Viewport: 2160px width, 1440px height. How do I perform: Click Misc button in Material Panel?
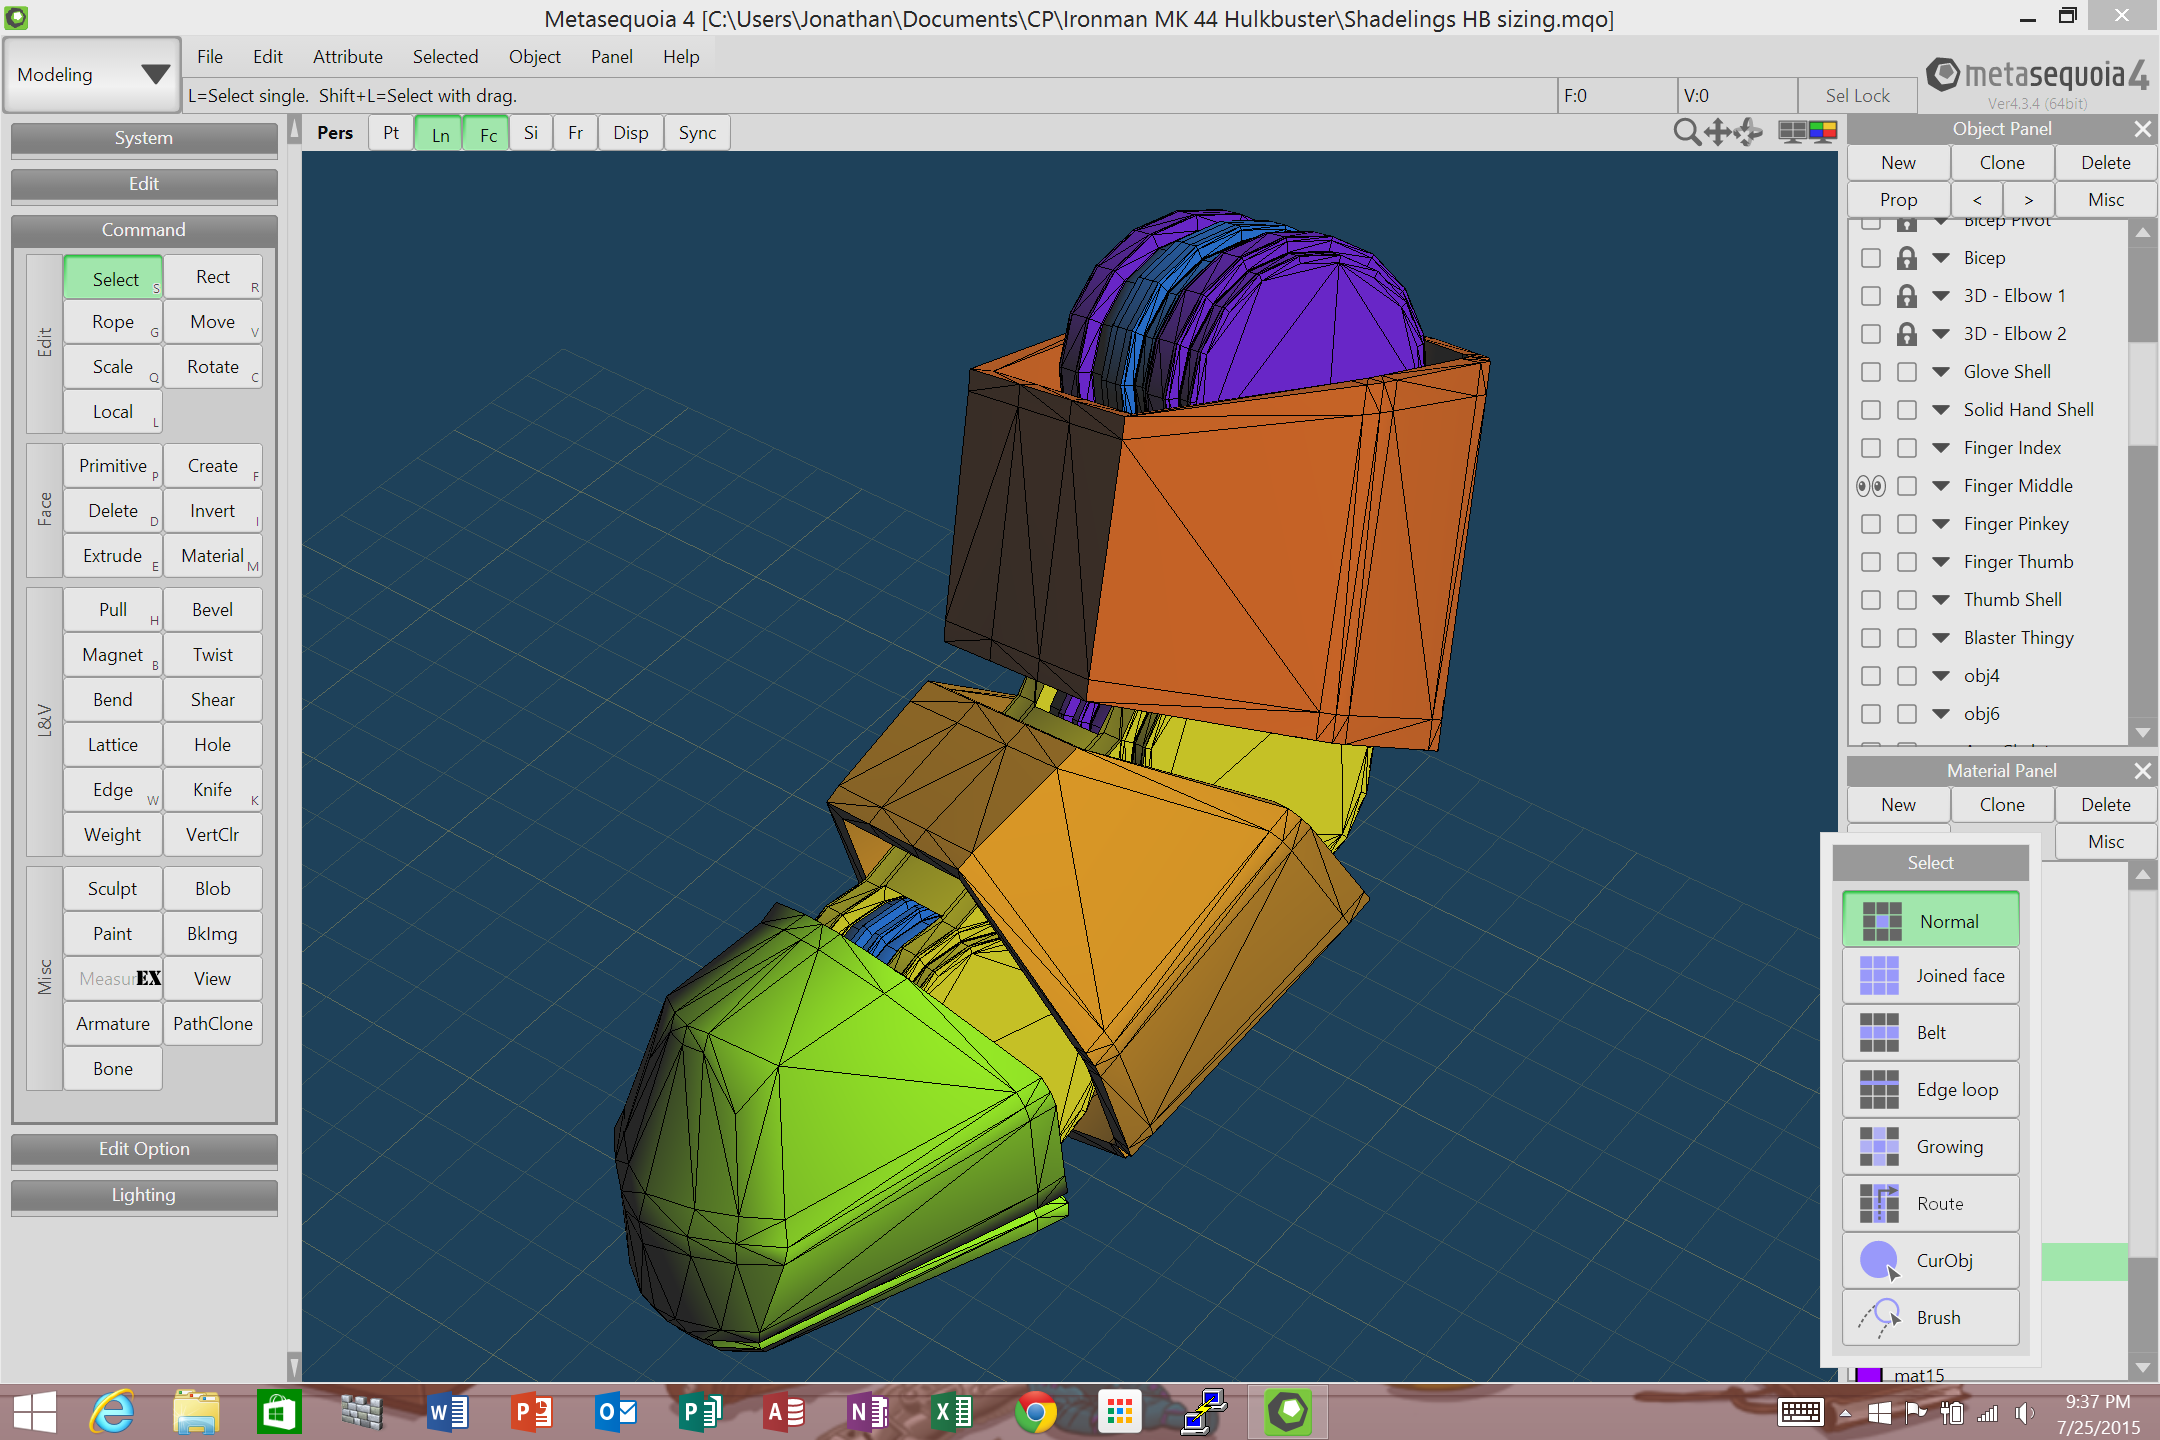click(x=2106, y=842)
